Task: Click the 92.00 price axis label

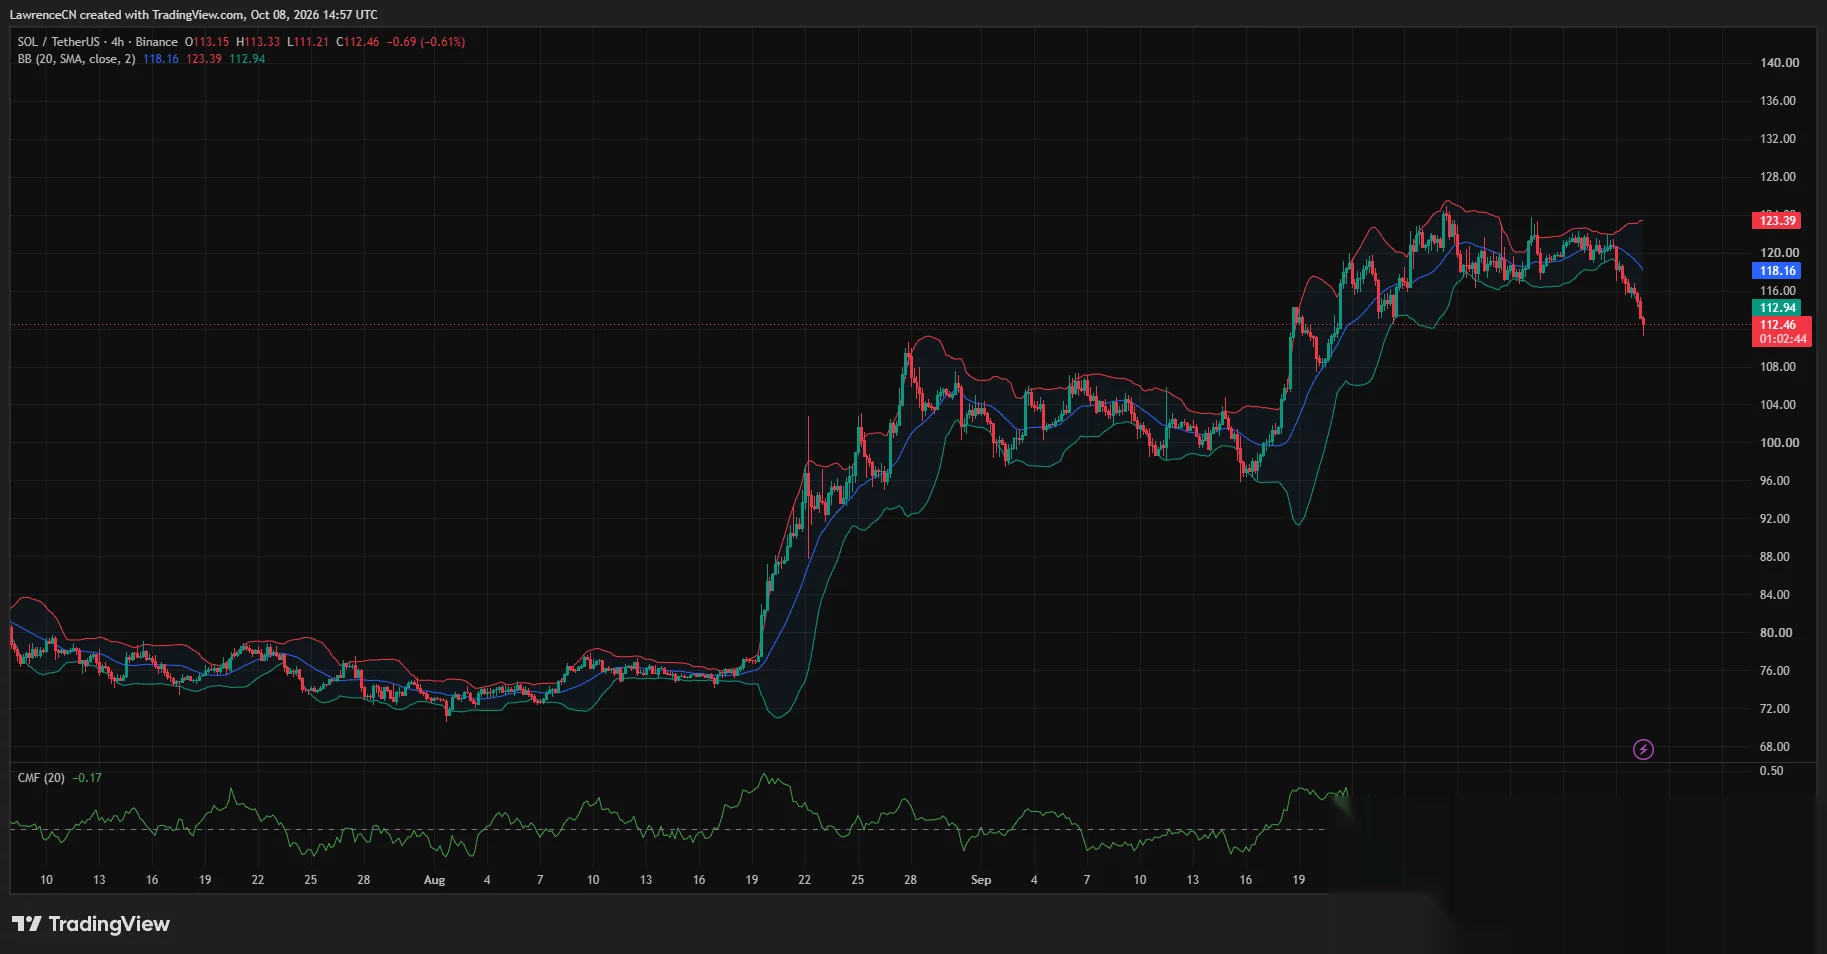Action: point(1775,519)
